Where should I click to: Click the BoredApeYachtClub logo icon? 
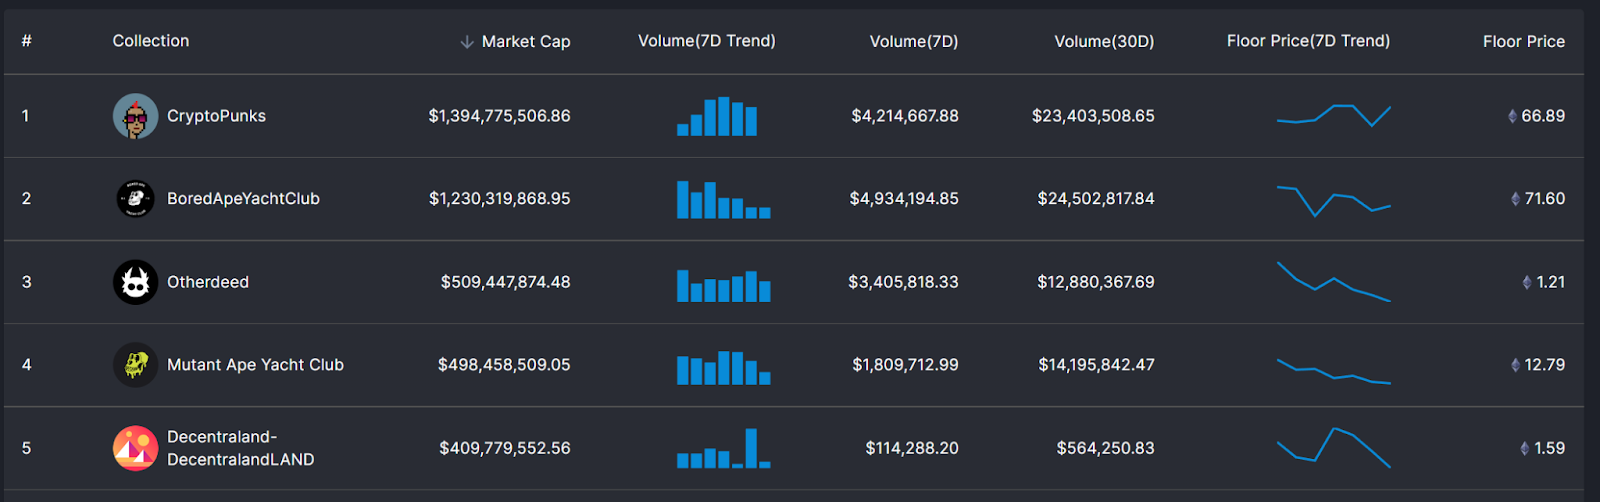point(135,199)
